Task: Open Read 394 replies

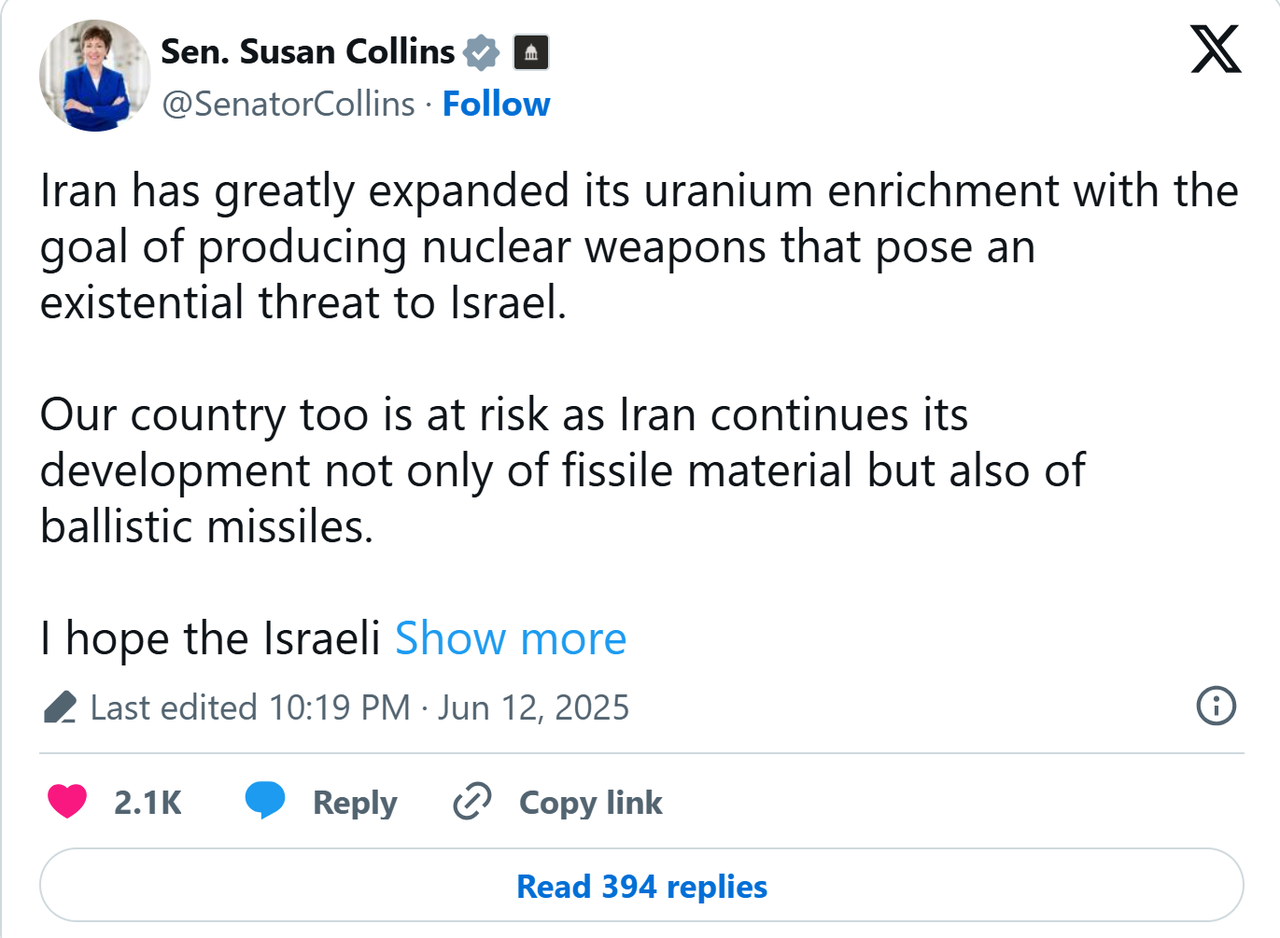Action: pos(641,886)
